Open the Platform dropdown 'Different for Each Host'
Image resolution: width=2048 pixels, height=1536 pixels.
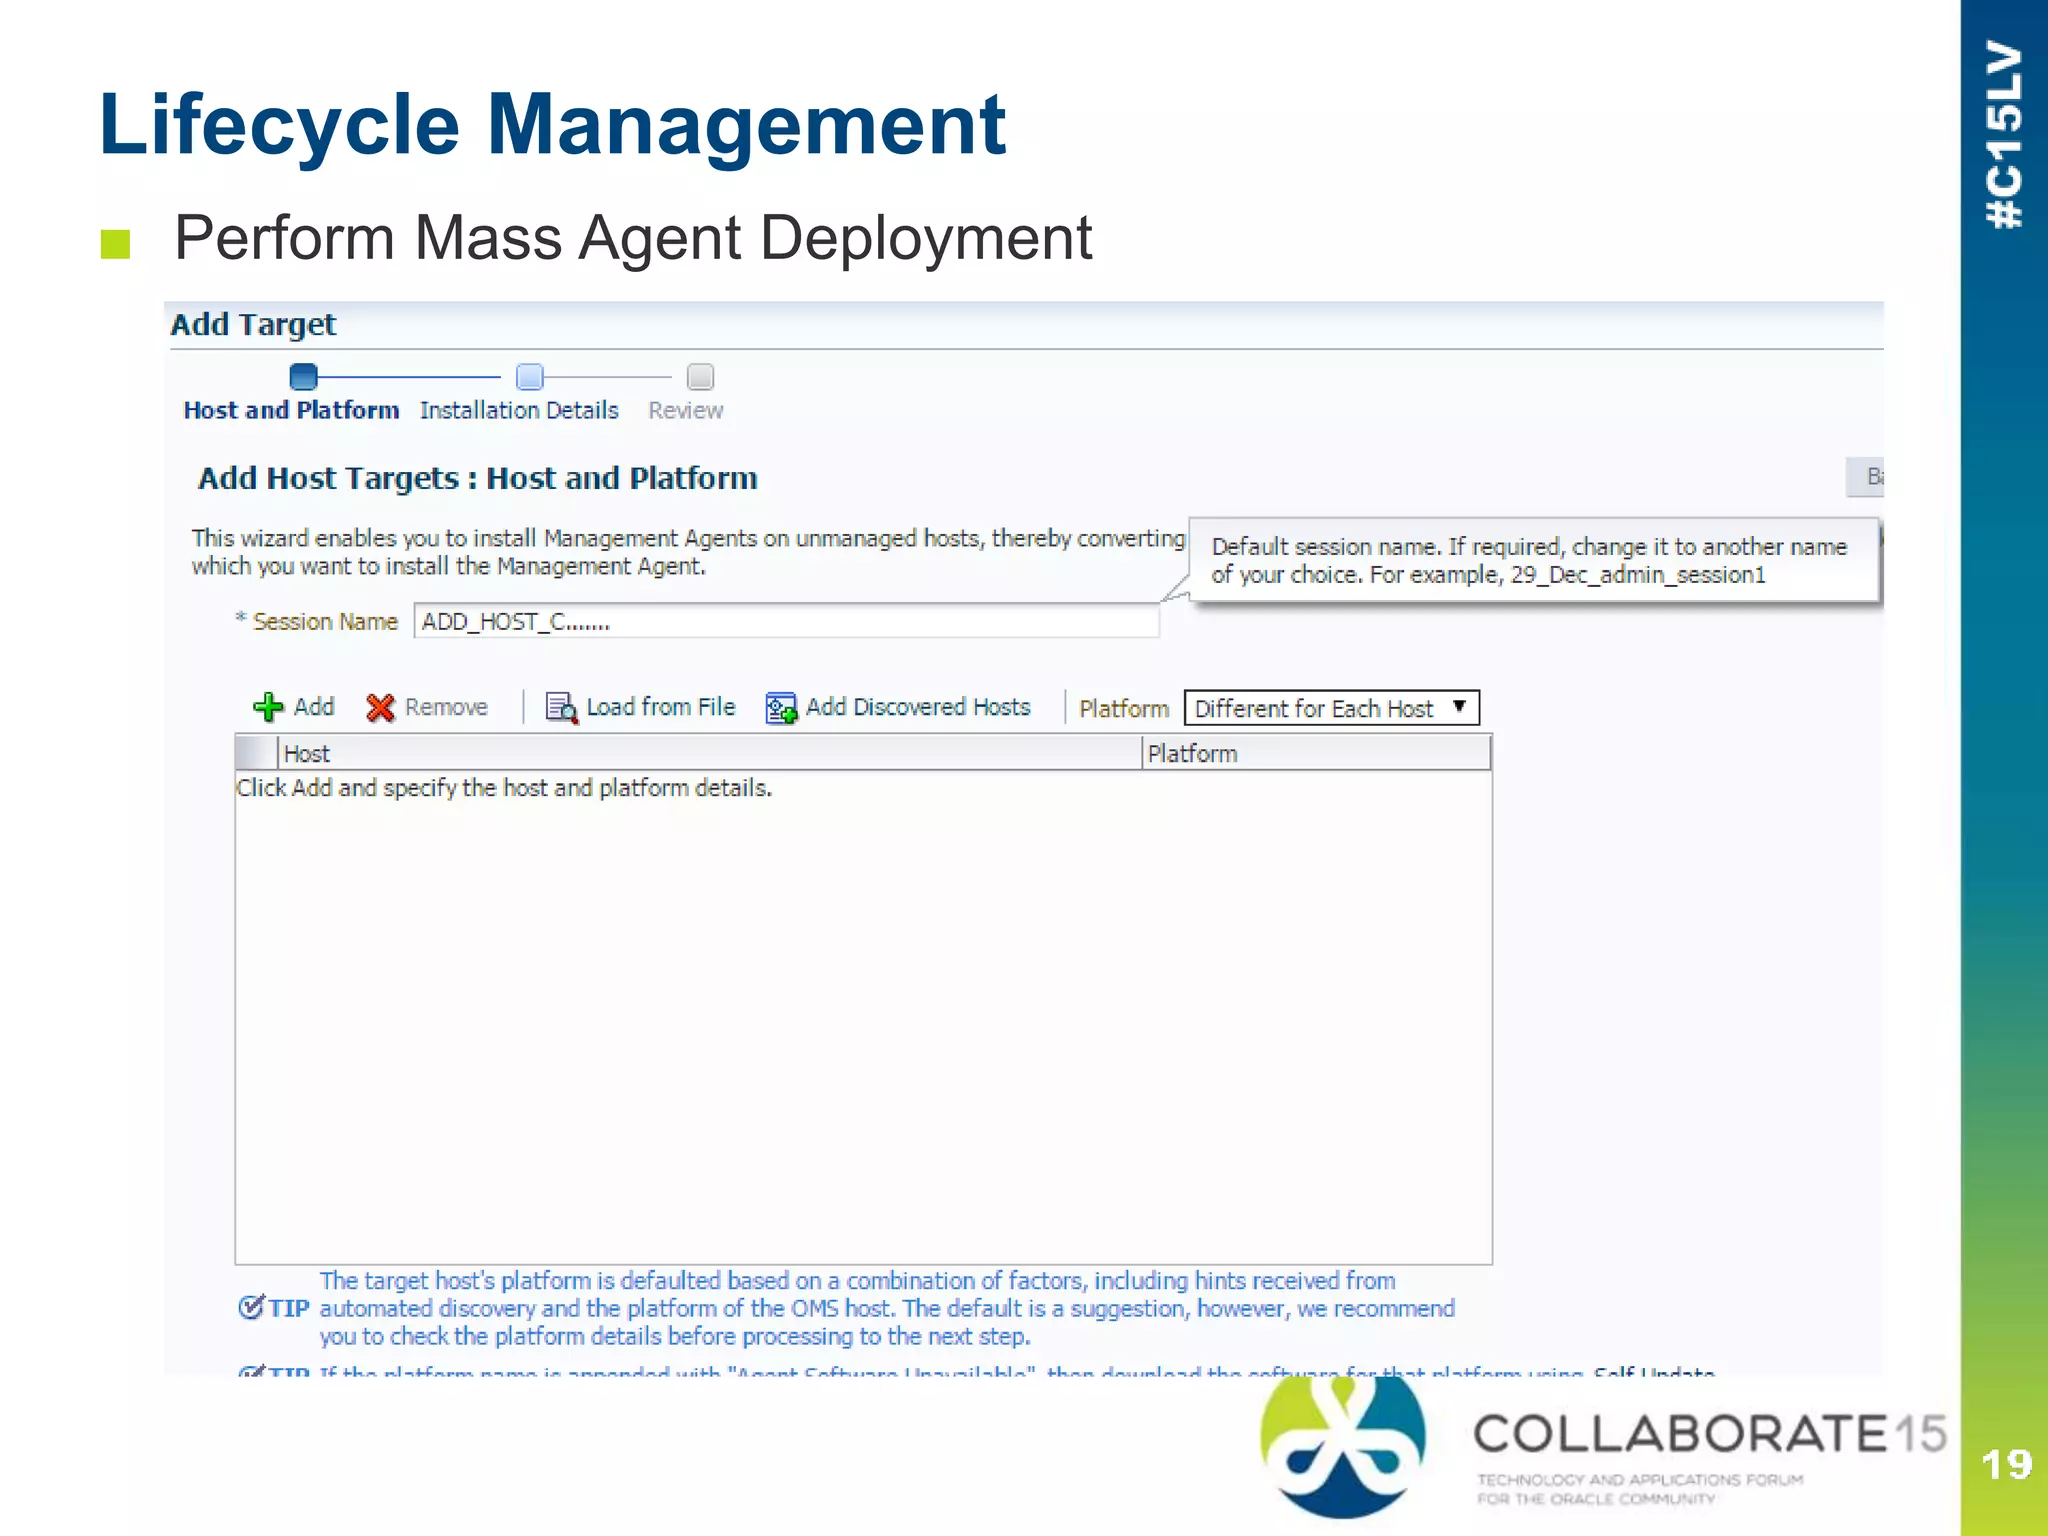1331,708
